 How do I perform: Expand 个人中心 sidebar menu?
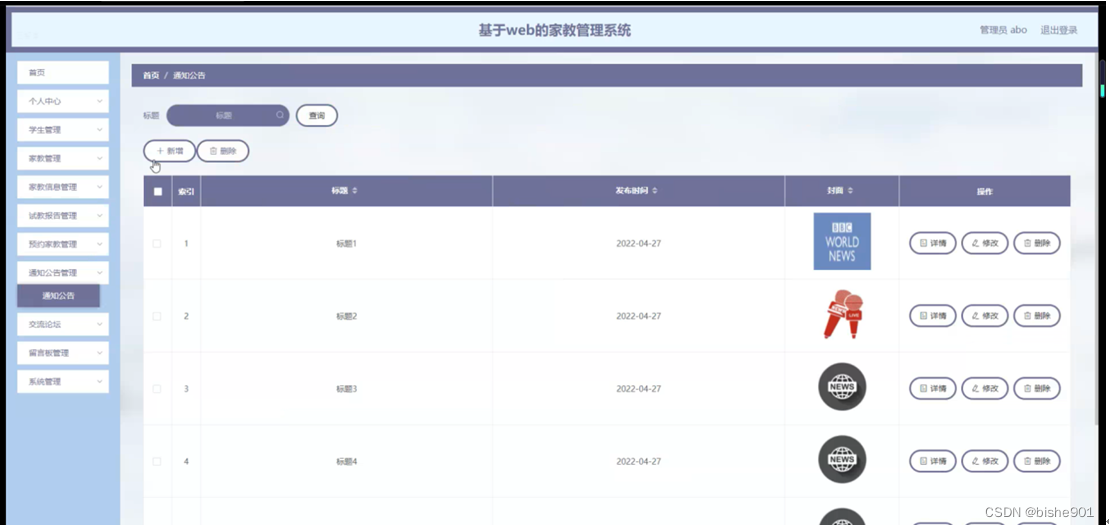coord(63,101)
